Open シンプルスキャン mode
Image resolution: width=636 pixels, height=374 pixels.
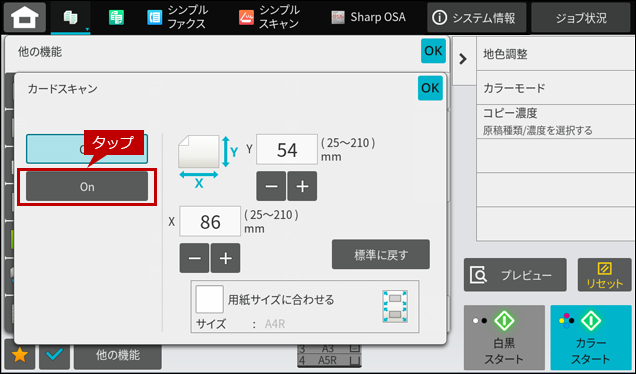(x=269, y=17)
